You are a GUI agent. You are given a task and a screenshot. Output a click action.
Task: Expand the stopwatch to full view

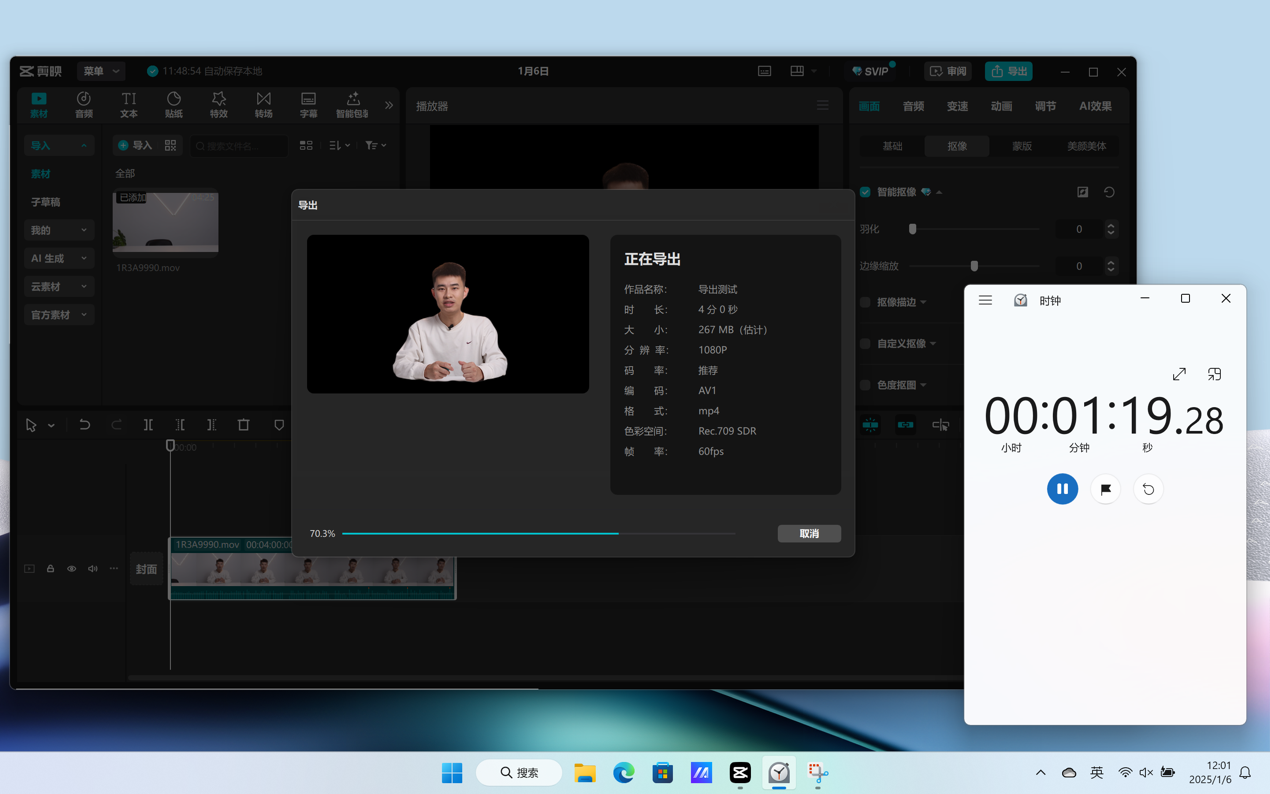[x=1179, y=374]
